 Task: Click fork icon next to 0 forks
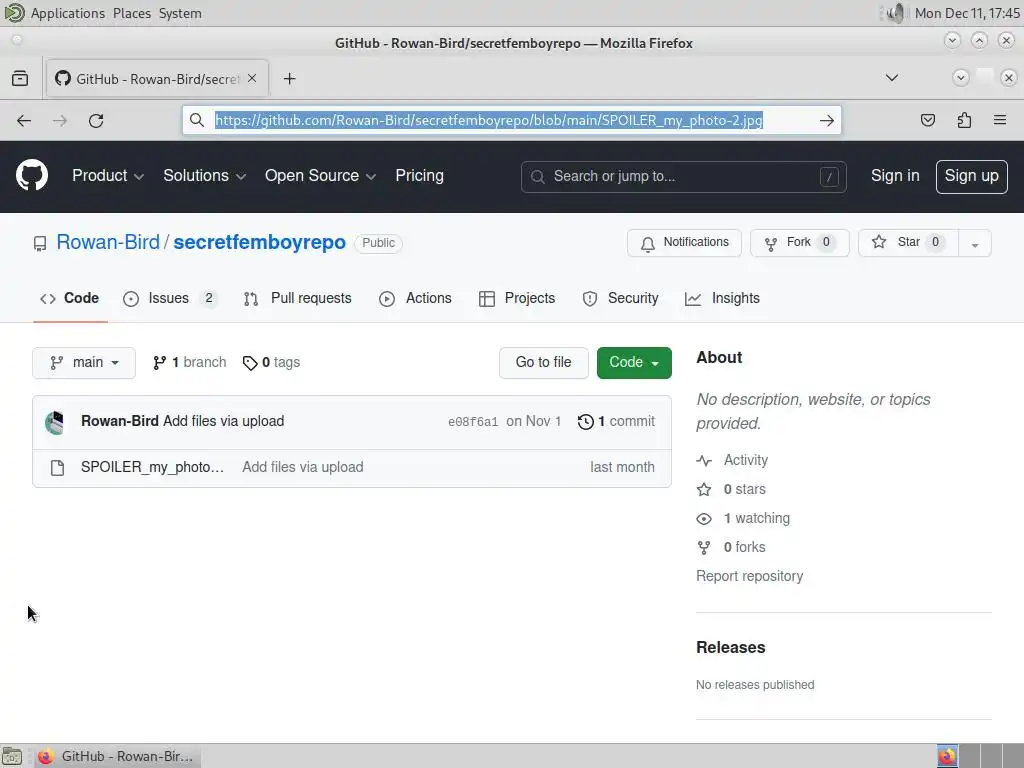tap(704, 547)
